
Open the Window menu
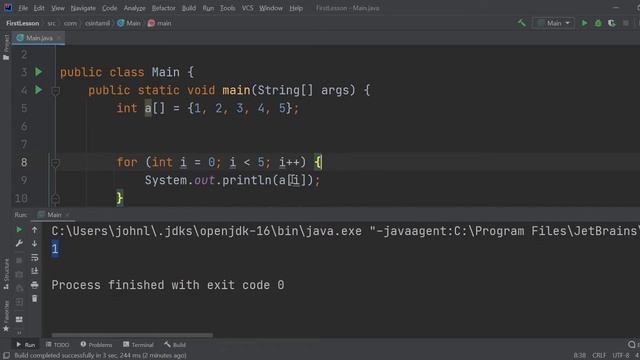271,8
